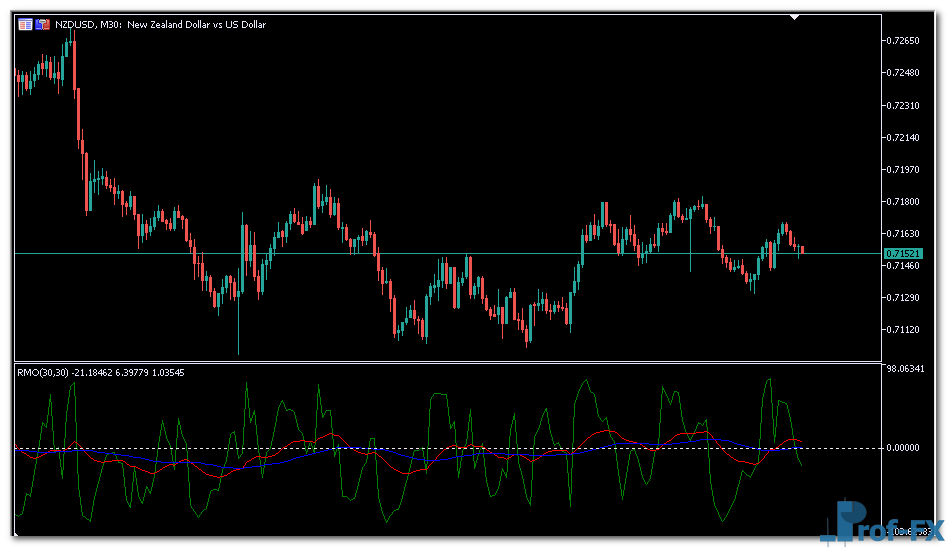Click the 0.72480 price scale label
This screenshot has height=547, width=947.
[905, 73]
